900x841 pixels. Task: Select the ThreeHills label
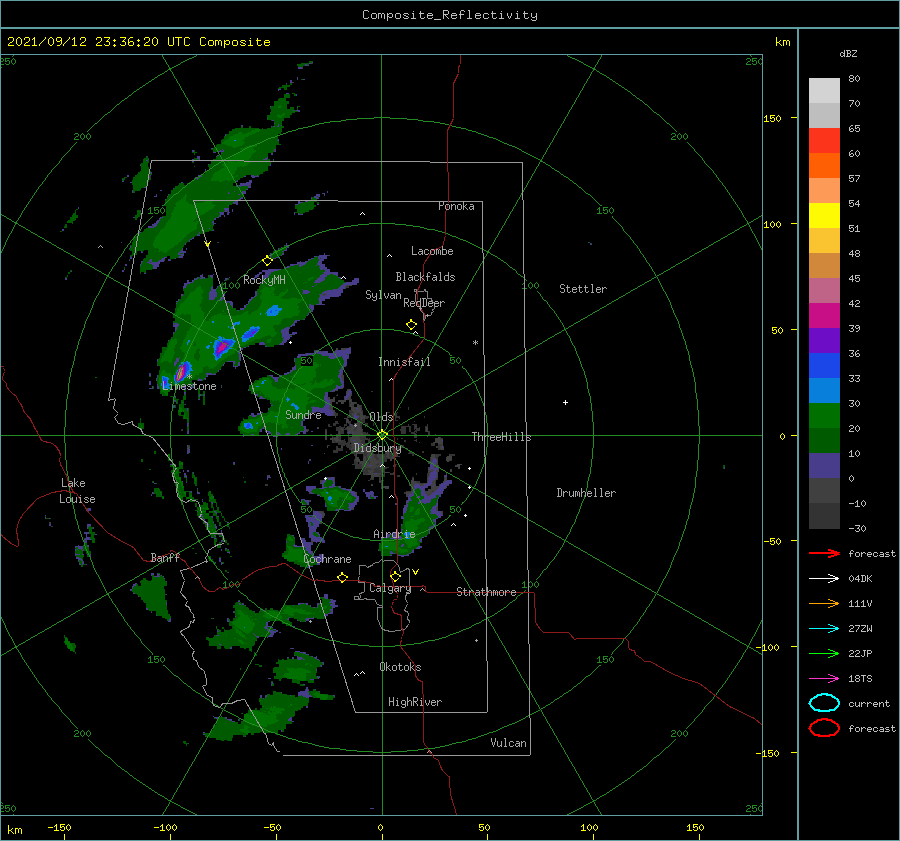point(501,437)
